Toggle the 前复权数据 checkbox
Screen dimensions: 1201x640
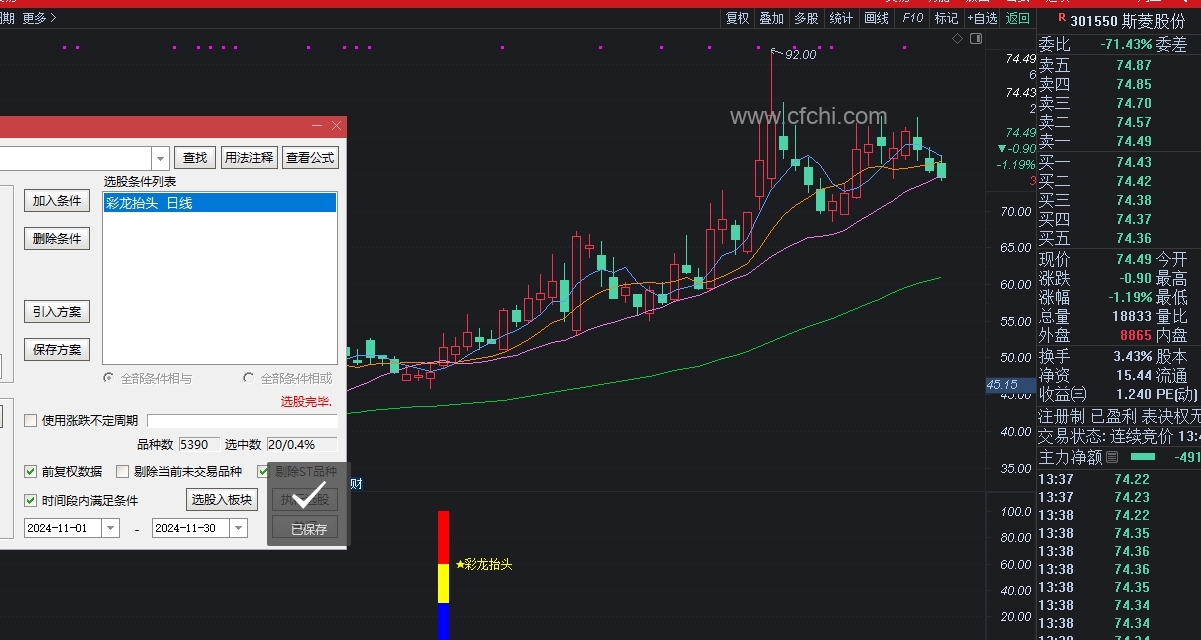tap(30, 472)
